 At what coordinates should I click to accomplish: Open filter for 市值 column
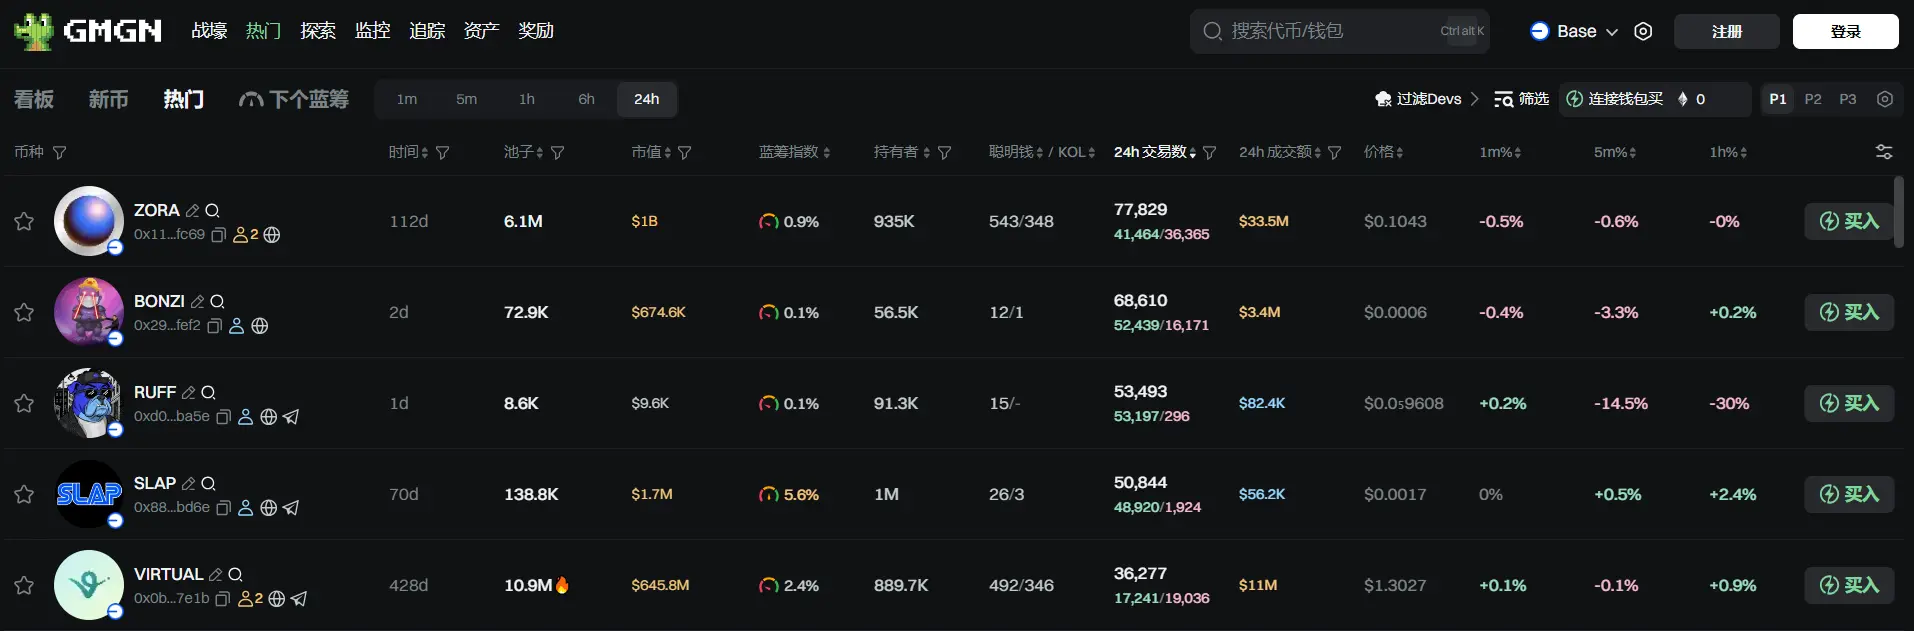click(x=685, y=153)
